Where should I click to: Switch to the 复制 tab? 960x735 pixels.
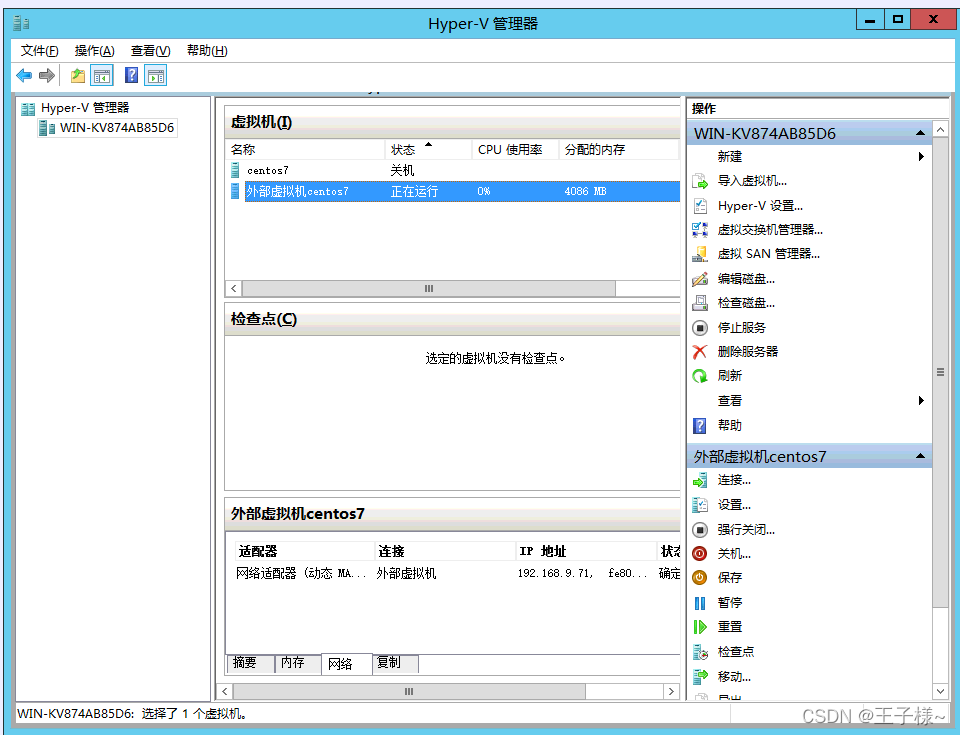tap(396, 663)
